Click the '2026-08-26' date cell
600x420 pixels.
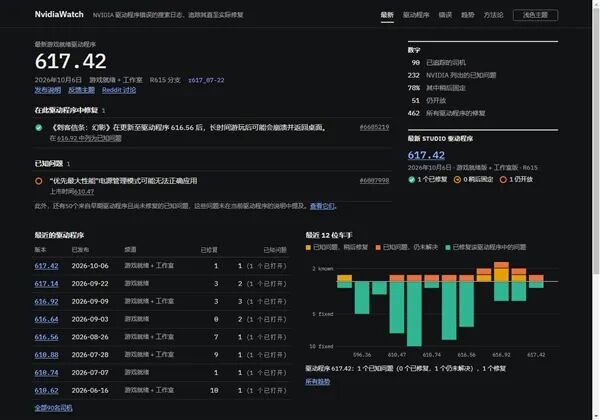(x=90, y=337)
